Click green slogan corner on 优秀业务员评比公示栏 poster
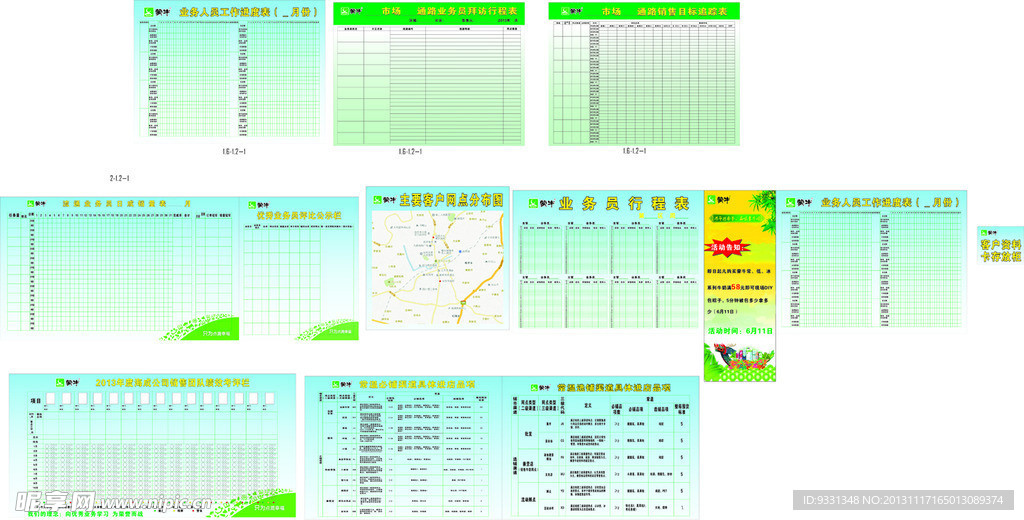1024x520 pixels. coord(328,330)
